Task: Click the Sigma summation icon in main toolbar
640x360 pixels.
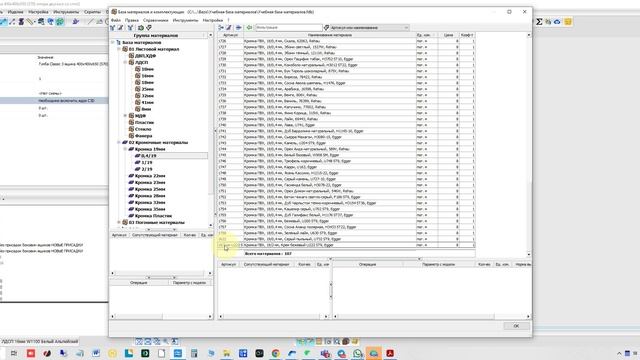Action: pyautogui.click(x=539, y=22)
